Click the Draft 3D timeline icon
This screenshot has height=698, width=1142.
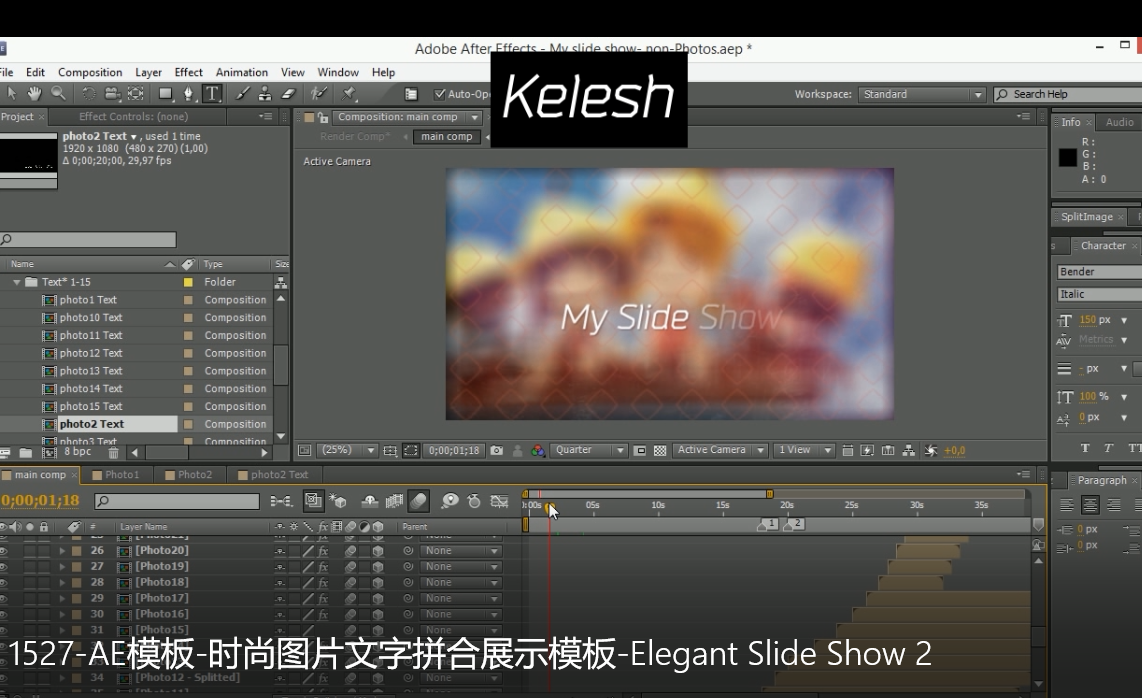(x=337, y=501)
